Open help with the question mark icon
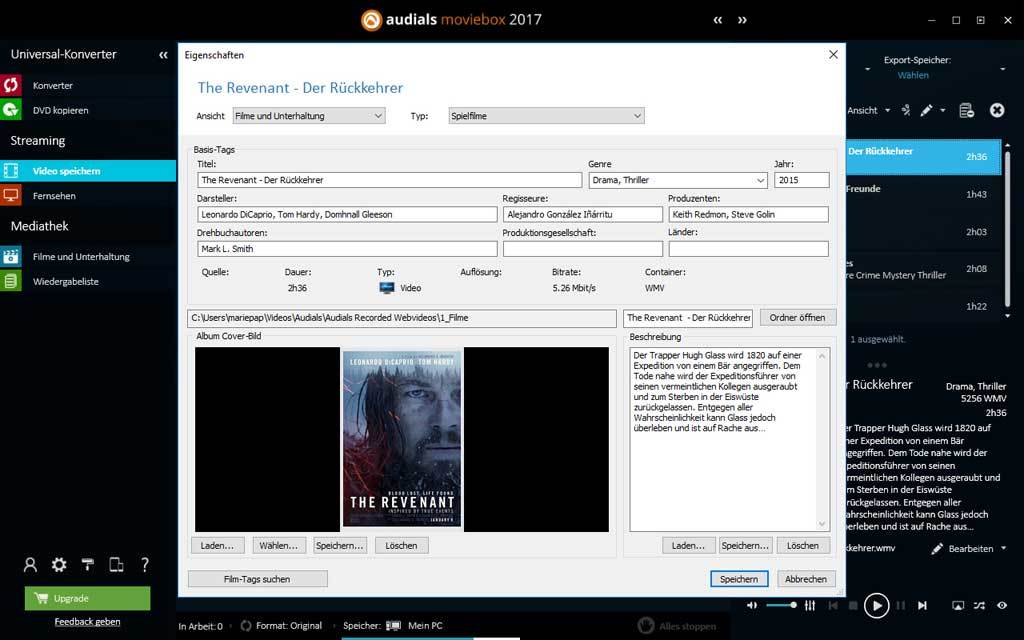 [145, 565]
